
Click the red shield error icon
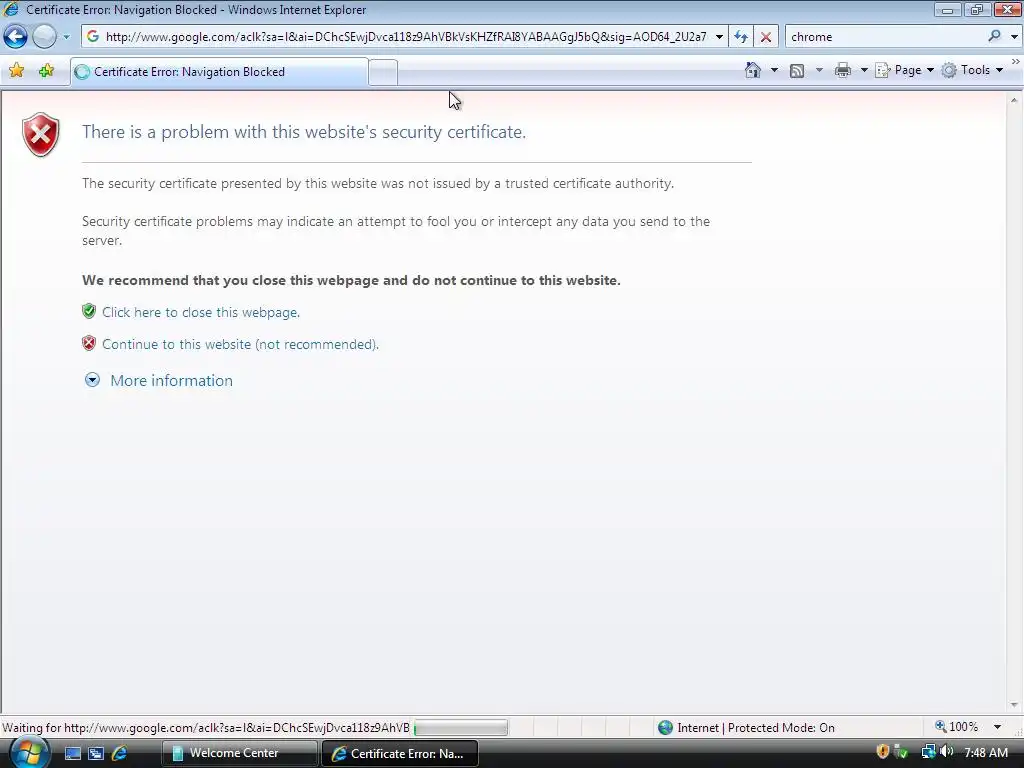pos(40,135)
